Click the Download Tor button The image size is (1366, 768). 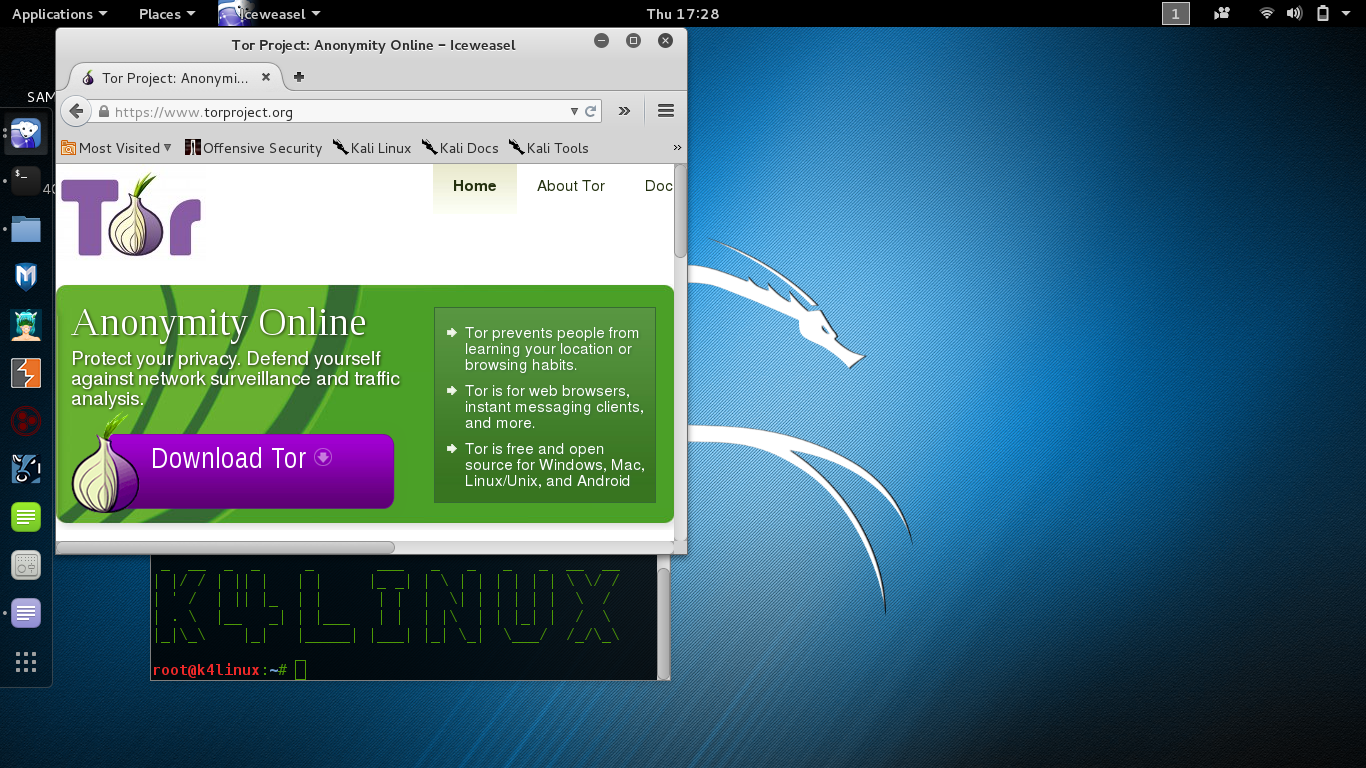coord(252,471)
